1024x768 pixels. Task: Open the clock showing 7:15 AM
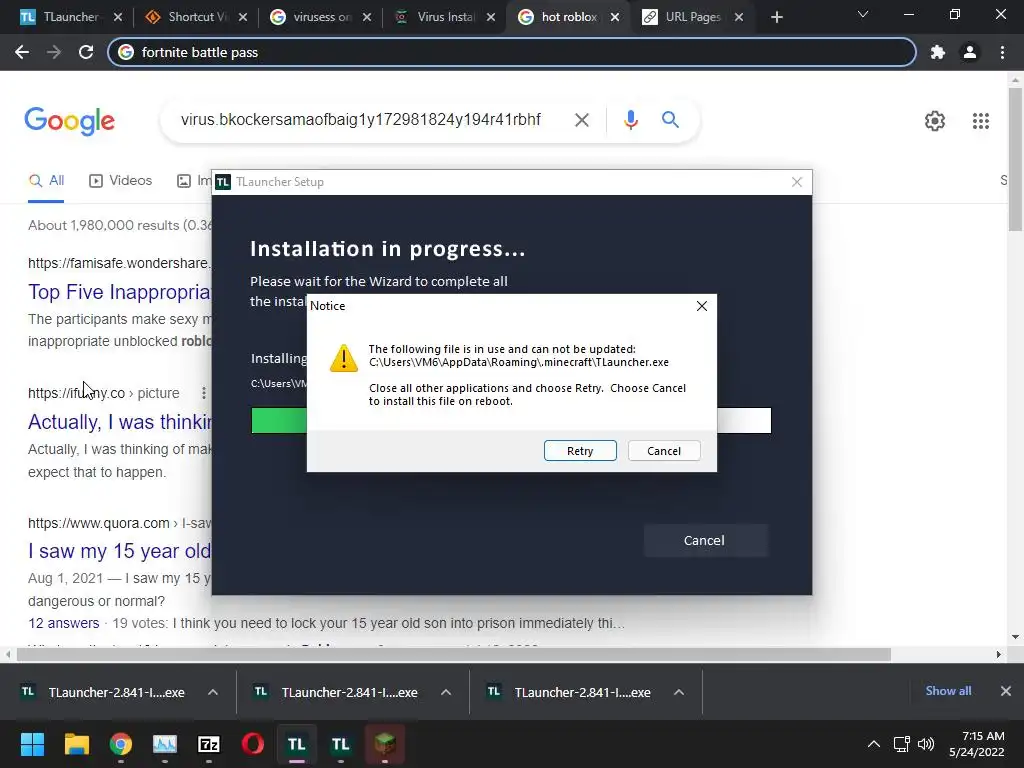[x=977, y=744]
